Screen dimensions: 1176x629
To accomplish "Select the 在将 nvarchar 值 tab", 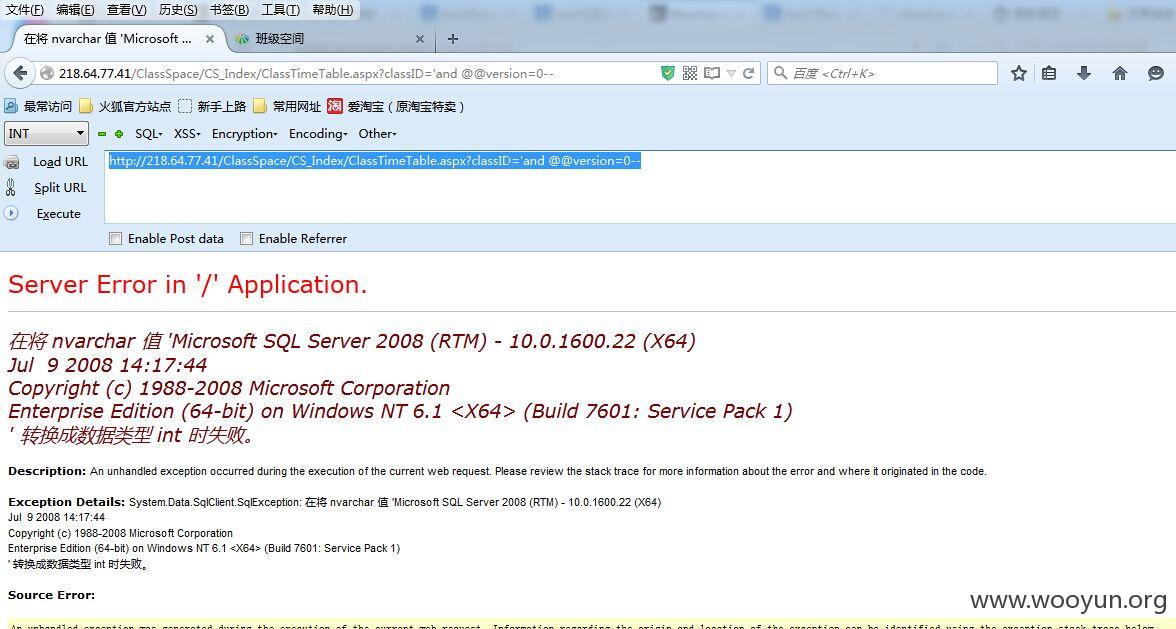I will [114, 39].
